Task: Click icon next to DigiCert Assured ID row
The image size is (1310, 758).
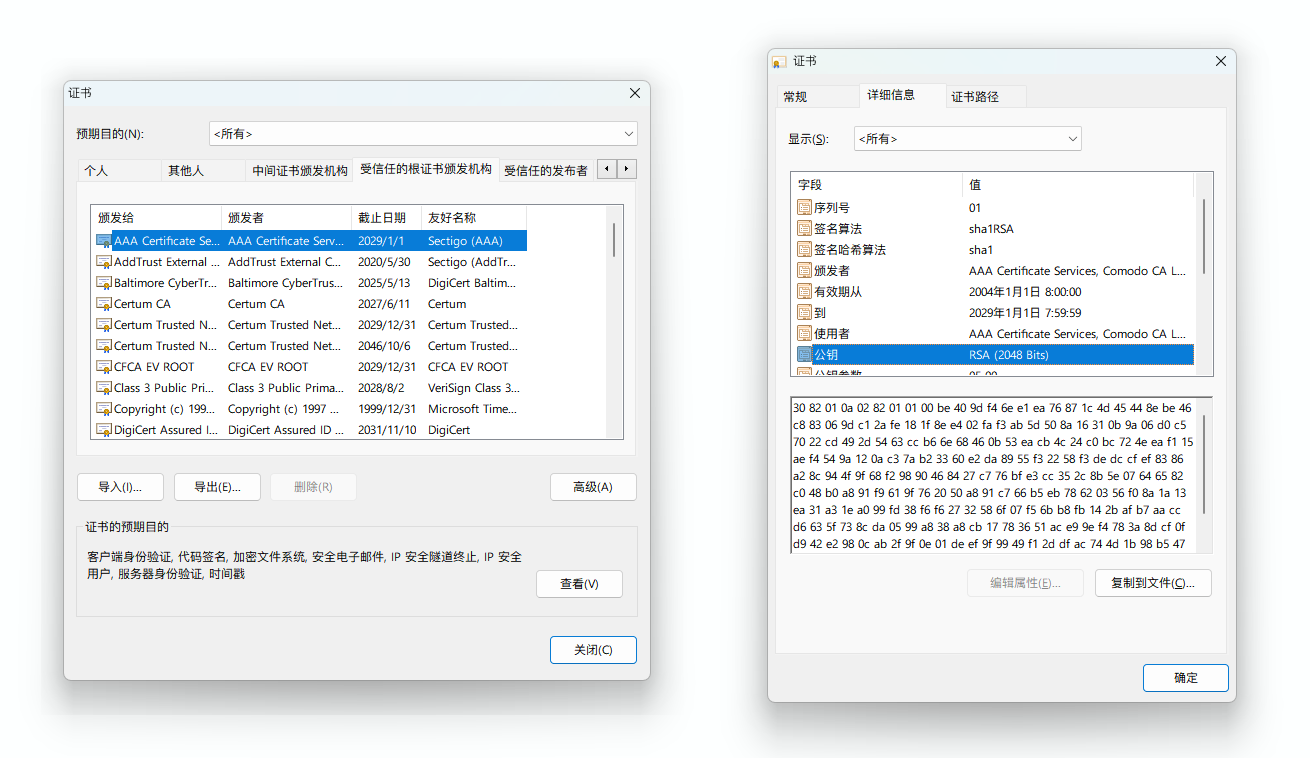Action: [x=104, y=430]
